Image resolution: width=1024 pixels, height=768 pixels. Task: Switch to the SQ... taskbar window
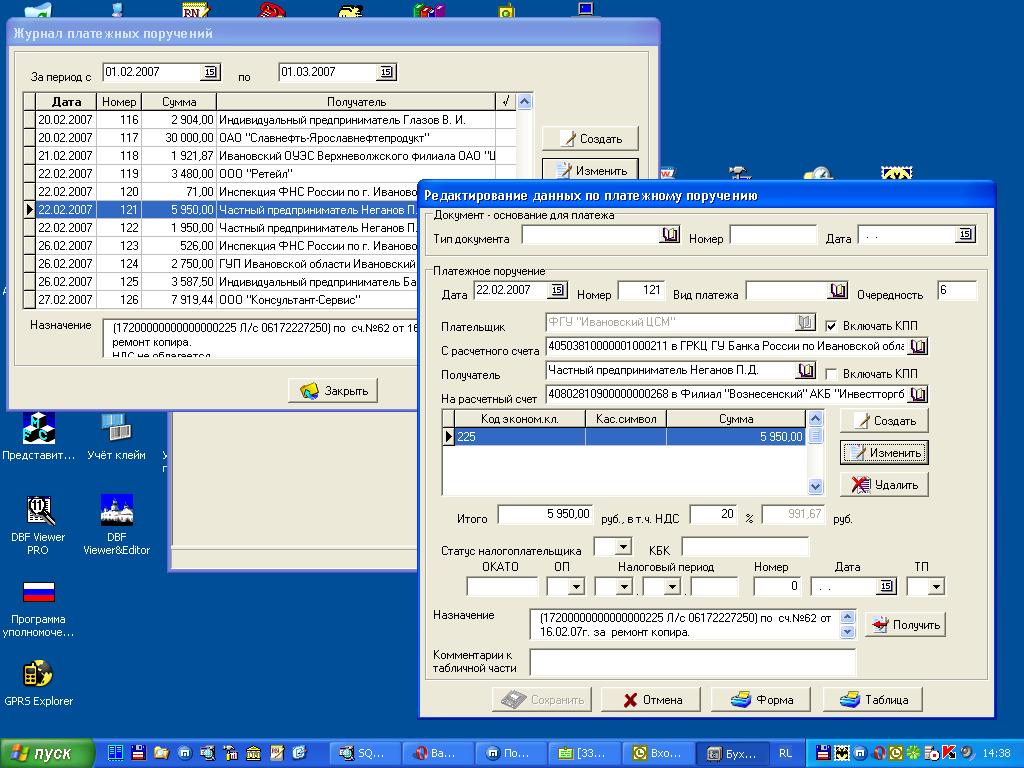[x=362, y=753]
